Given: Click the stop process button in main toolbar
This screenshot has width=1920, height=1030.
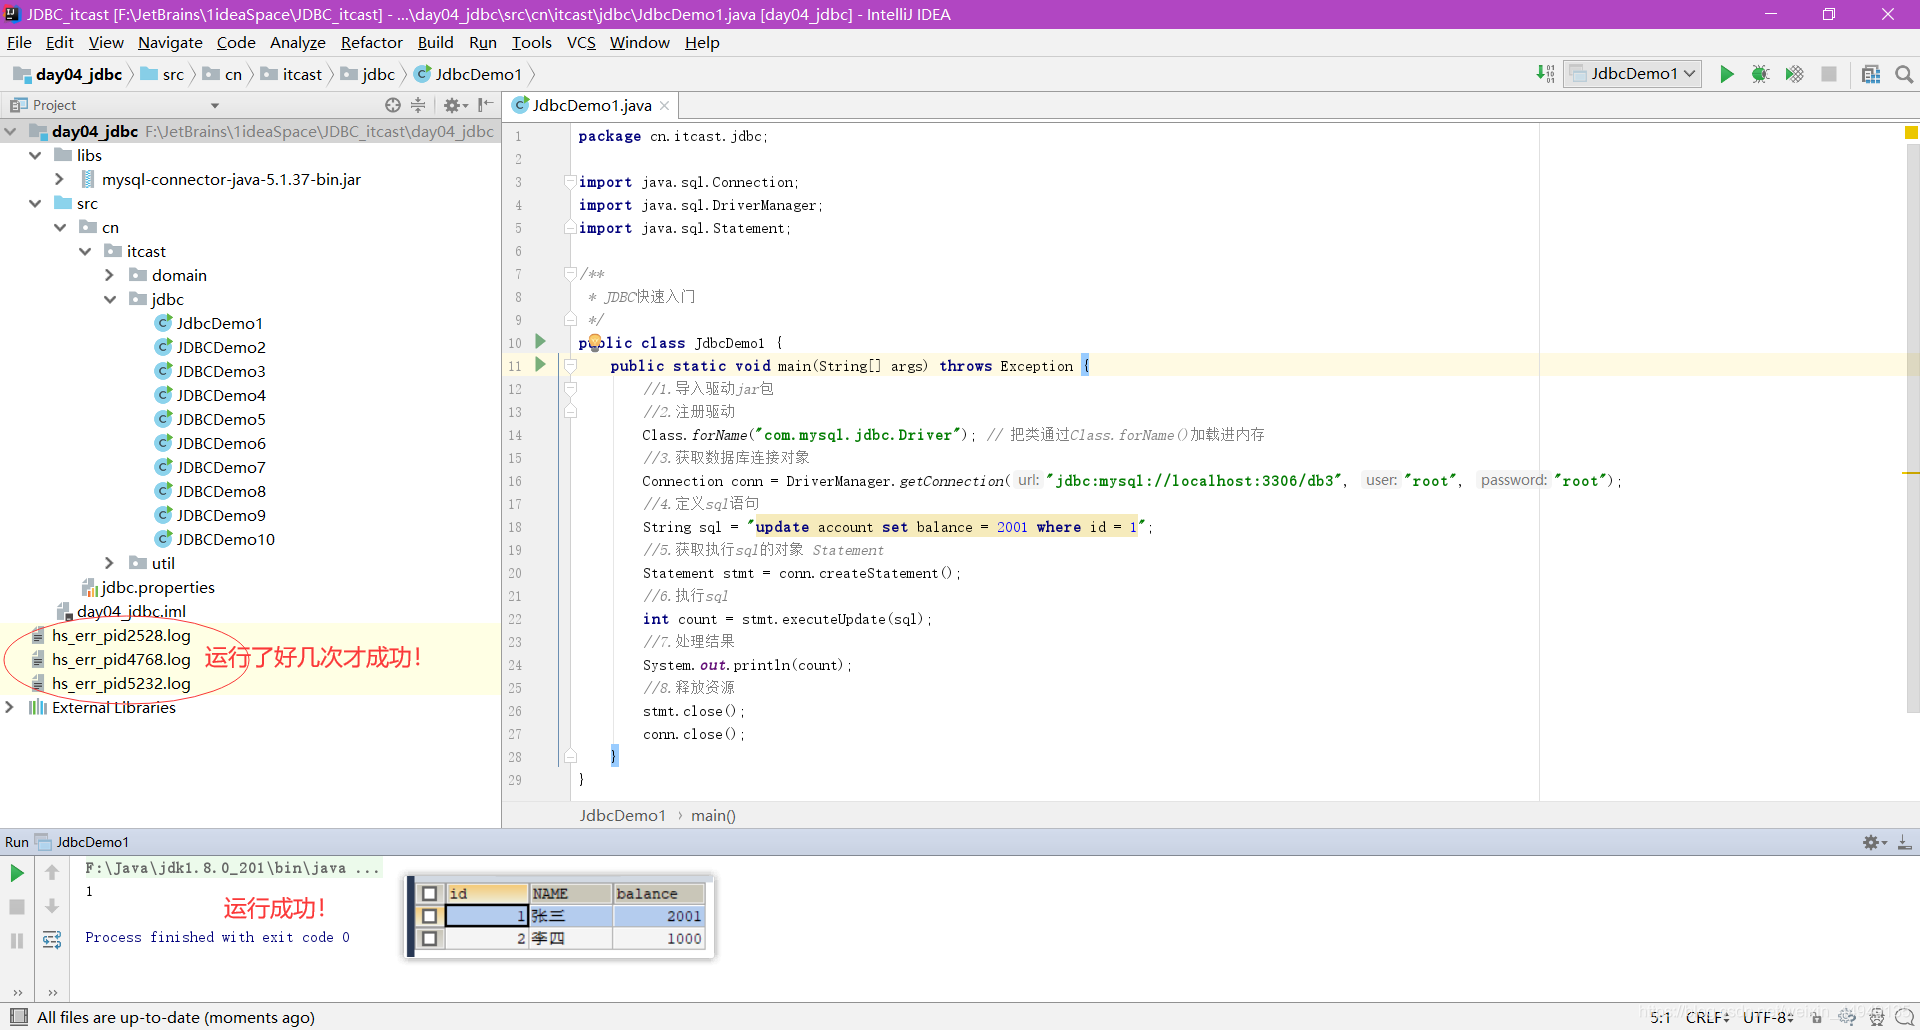Looking at the screenshot, I should pos(1829,74).
